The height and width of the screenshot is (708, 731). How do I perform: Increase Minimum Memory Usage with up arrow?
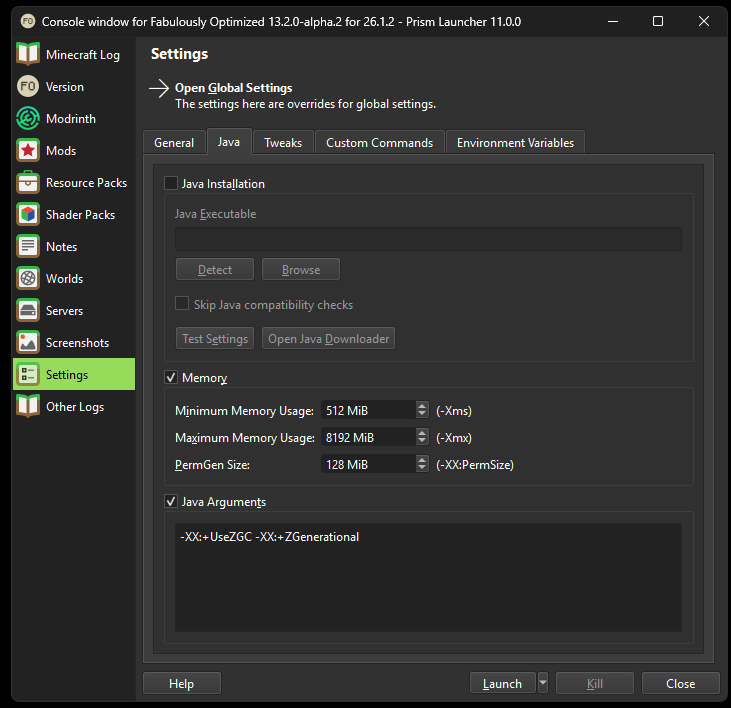422,406
